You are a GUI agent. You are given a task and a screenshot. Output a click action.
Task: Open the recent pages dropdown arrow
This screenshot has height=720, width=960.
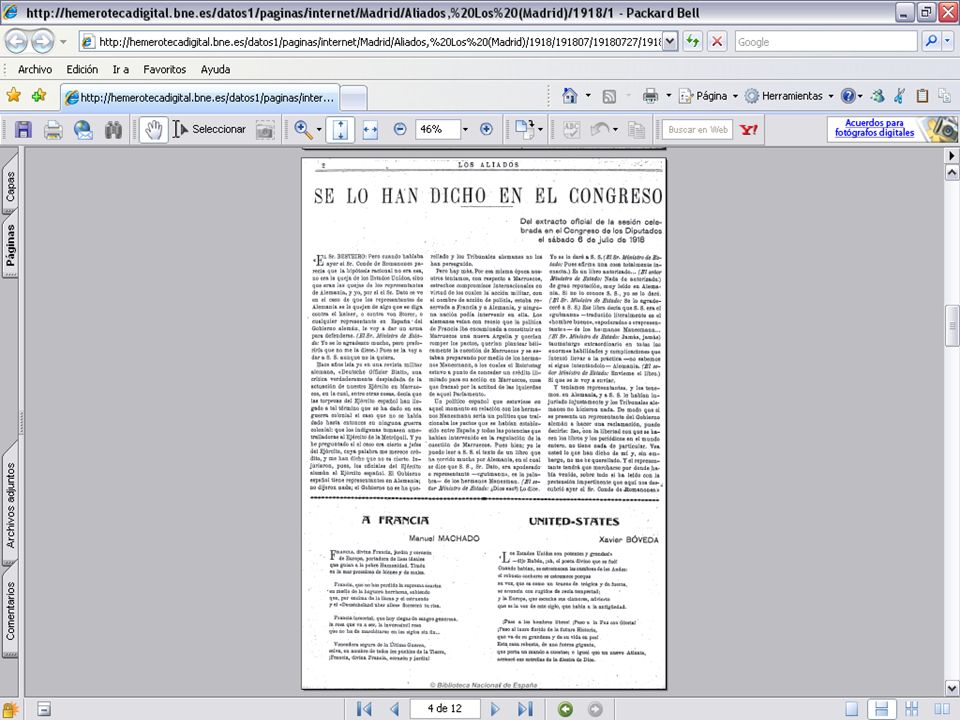[x=63, y=42]
